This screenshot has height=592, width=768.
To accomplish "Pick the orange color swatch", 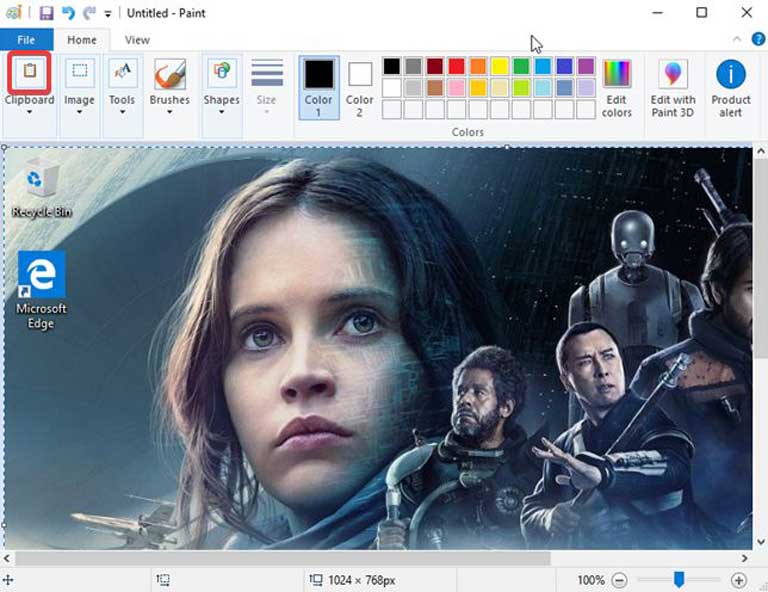I will 478,66.
